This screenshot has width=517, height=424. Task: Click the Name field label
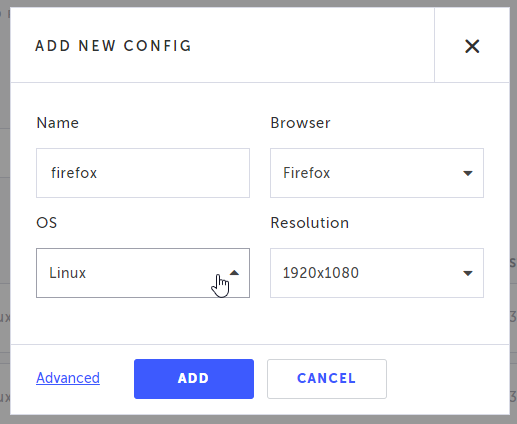pyautogui.click(x=58, y=123)
